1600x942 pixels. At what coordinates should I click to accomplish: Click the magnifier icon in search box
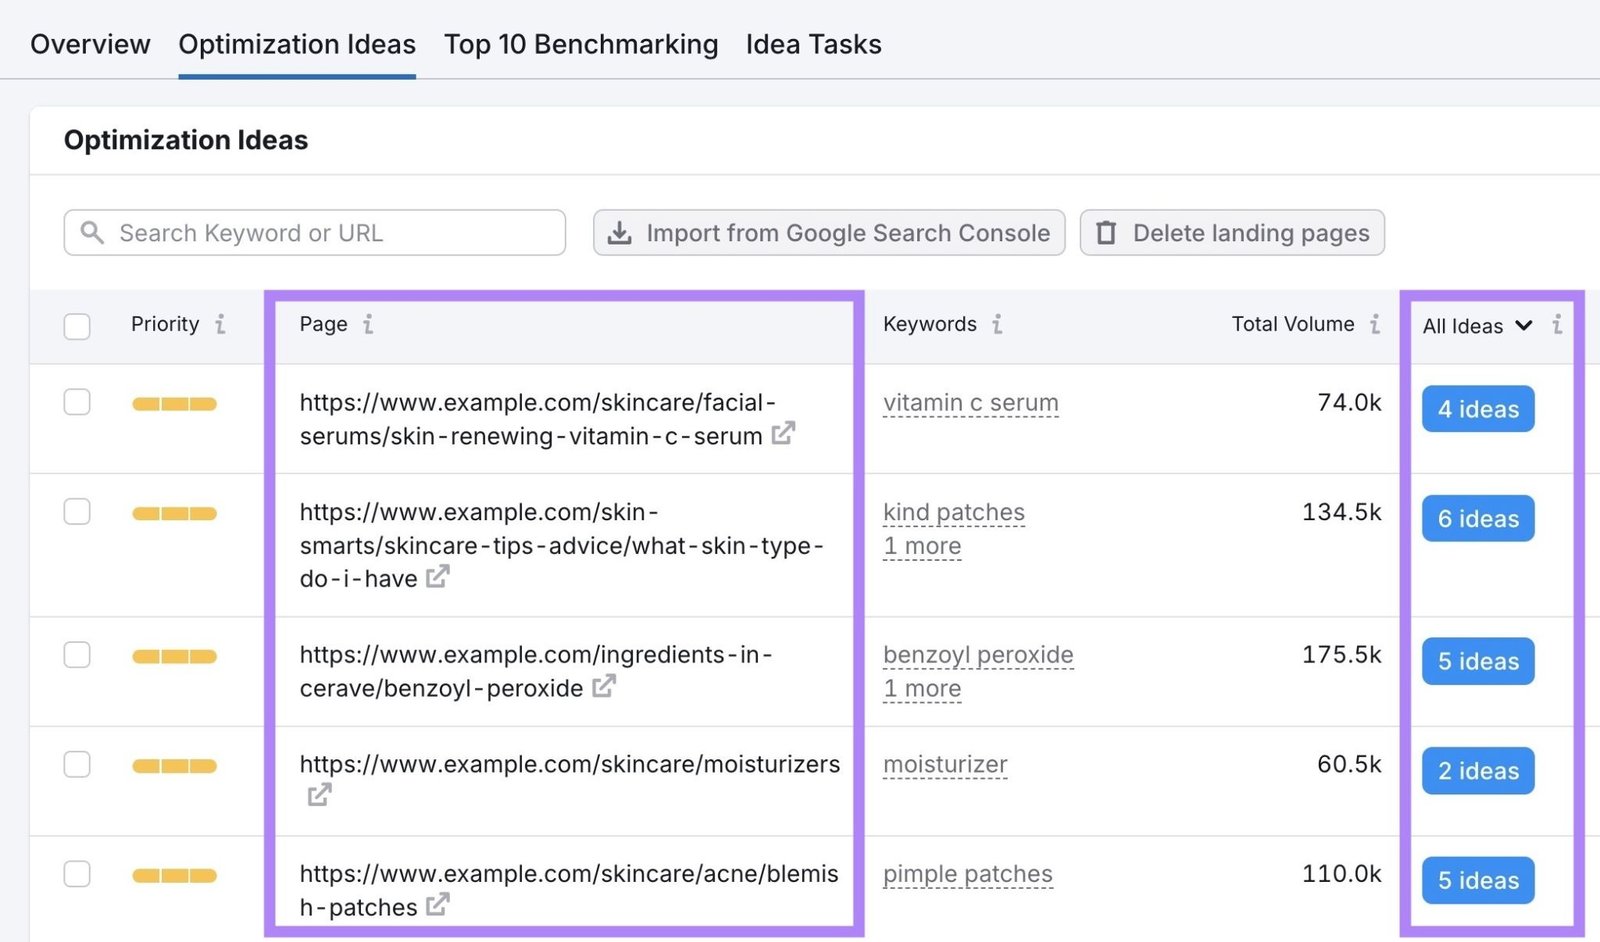click(92, 232)
